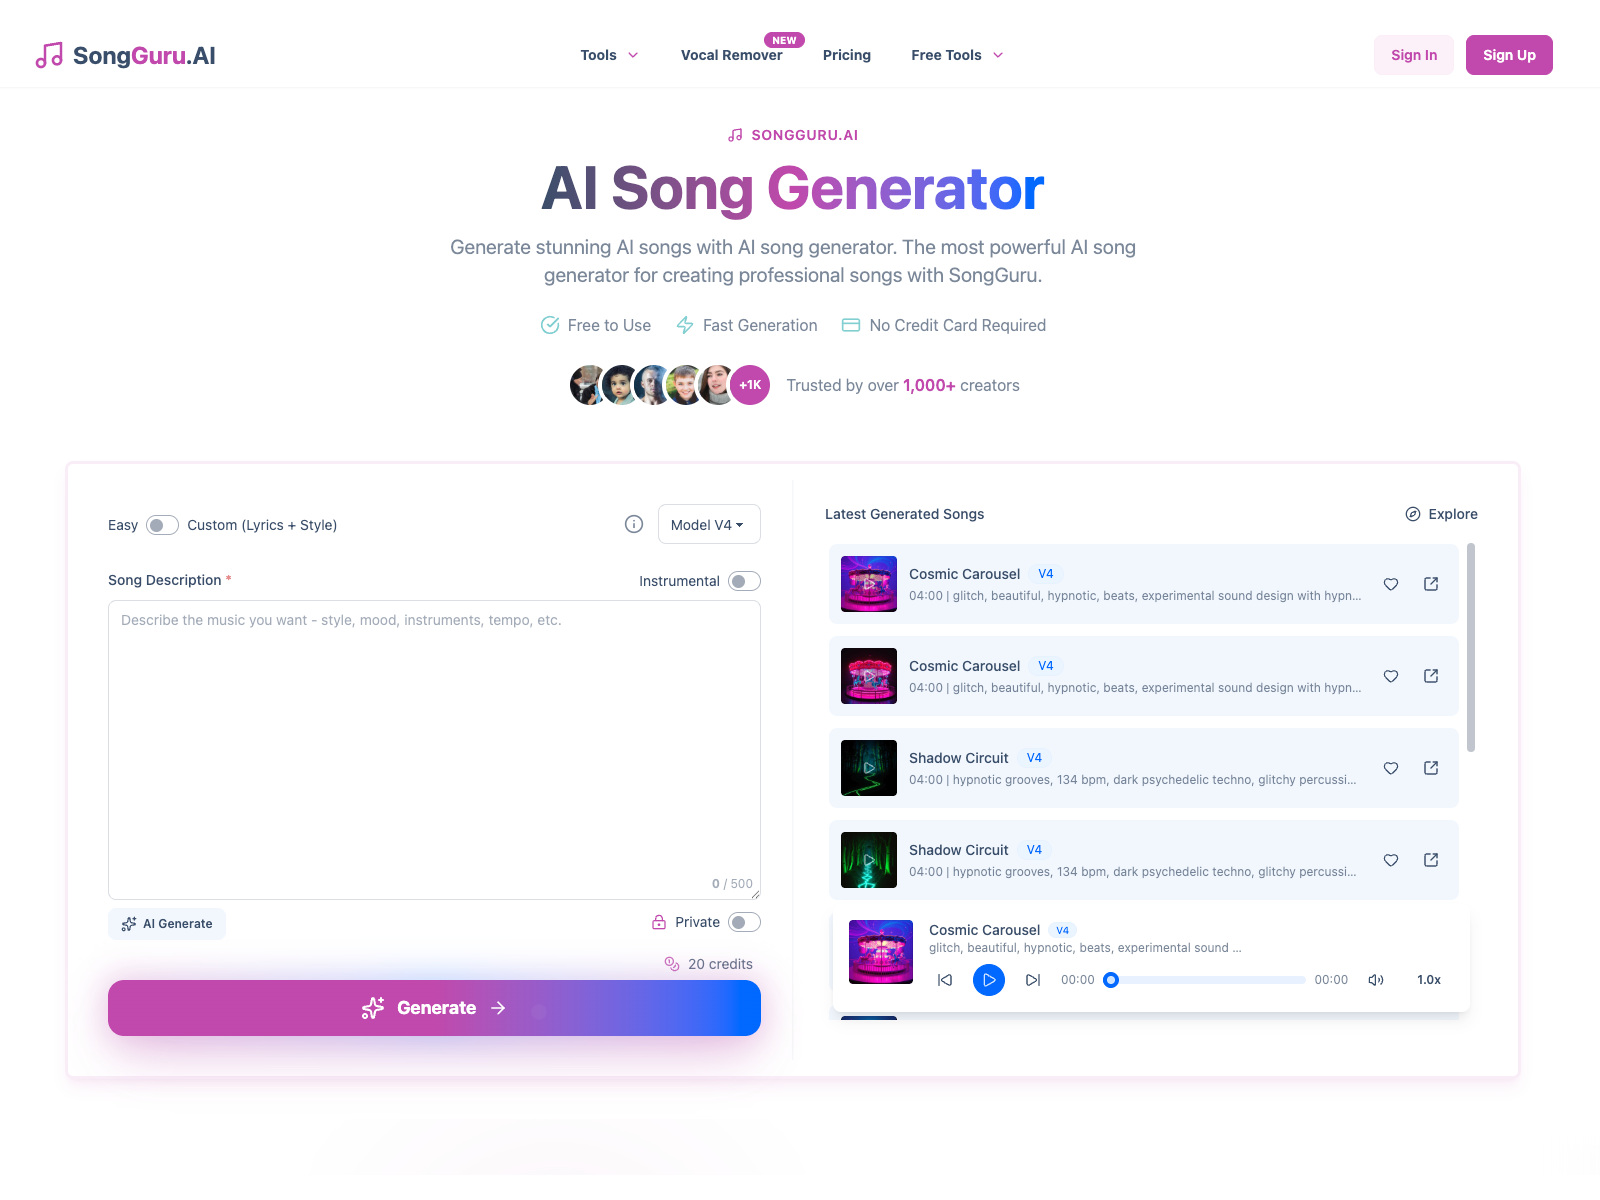Play the Cosmic Carousel track in the player
This screenshot has width=1600, height=1200.
[989, 980]
